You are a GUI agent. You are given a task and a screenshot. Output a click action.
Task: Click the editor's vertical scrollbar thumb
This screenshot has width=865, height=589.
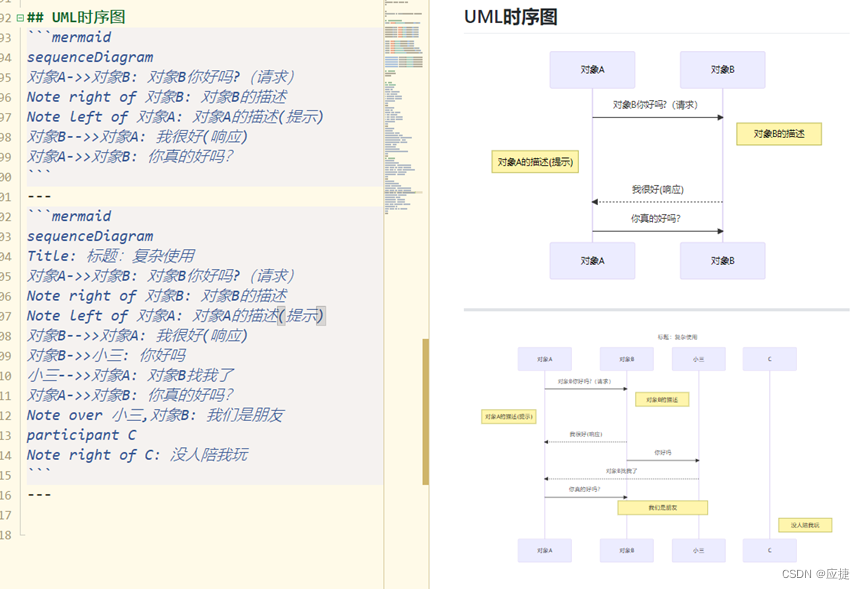click(426, 411)
